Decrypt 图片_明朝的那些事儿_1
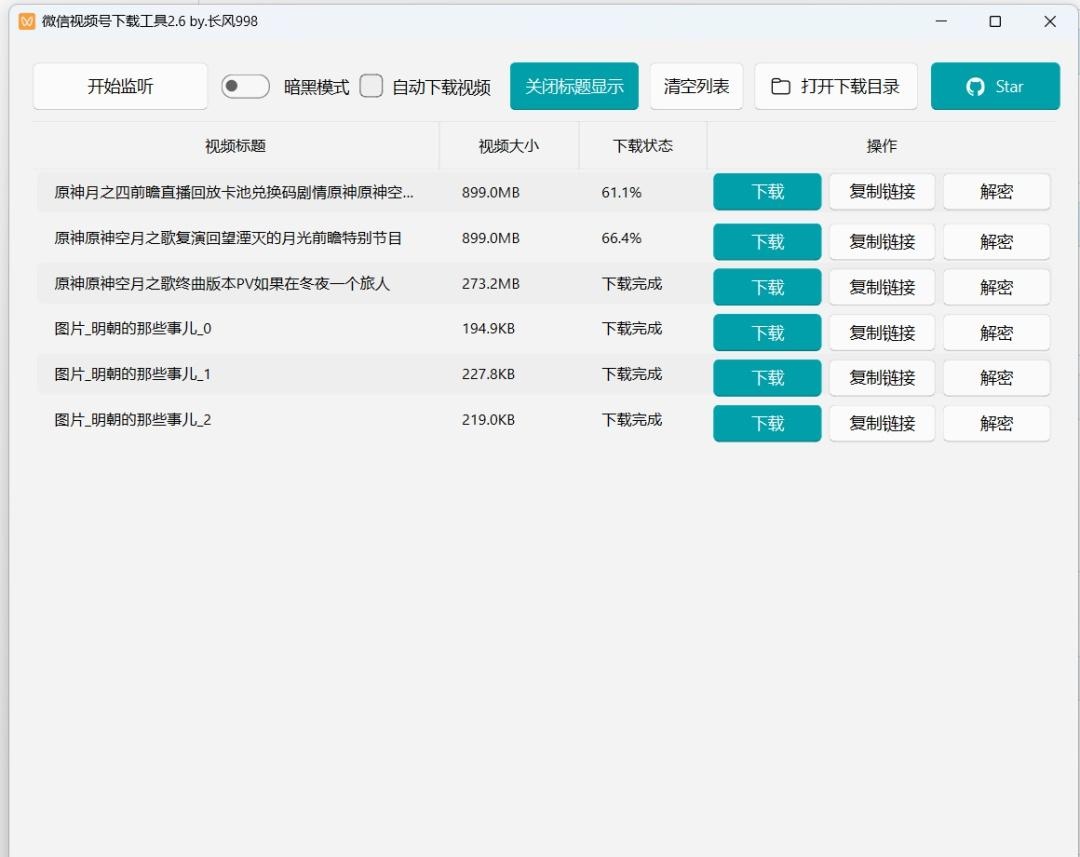 coord(996,378)
